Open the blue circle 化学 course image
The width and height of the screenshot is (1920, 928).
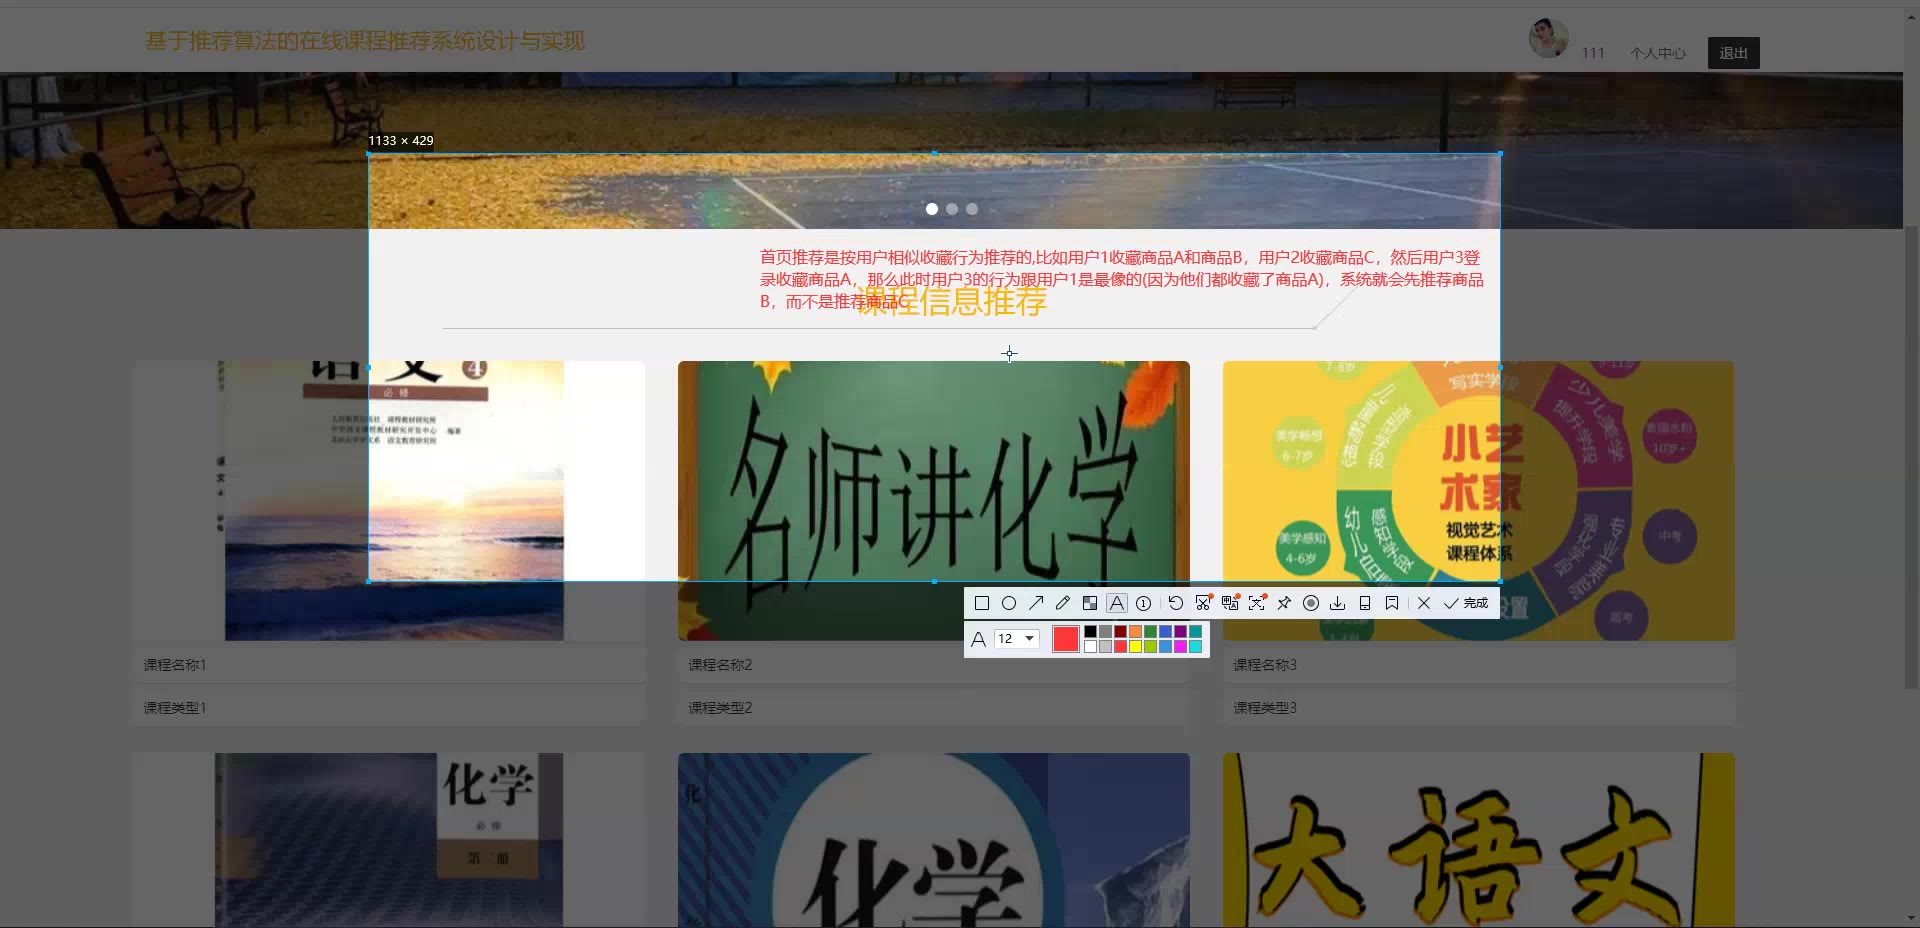tap(934, 840)
